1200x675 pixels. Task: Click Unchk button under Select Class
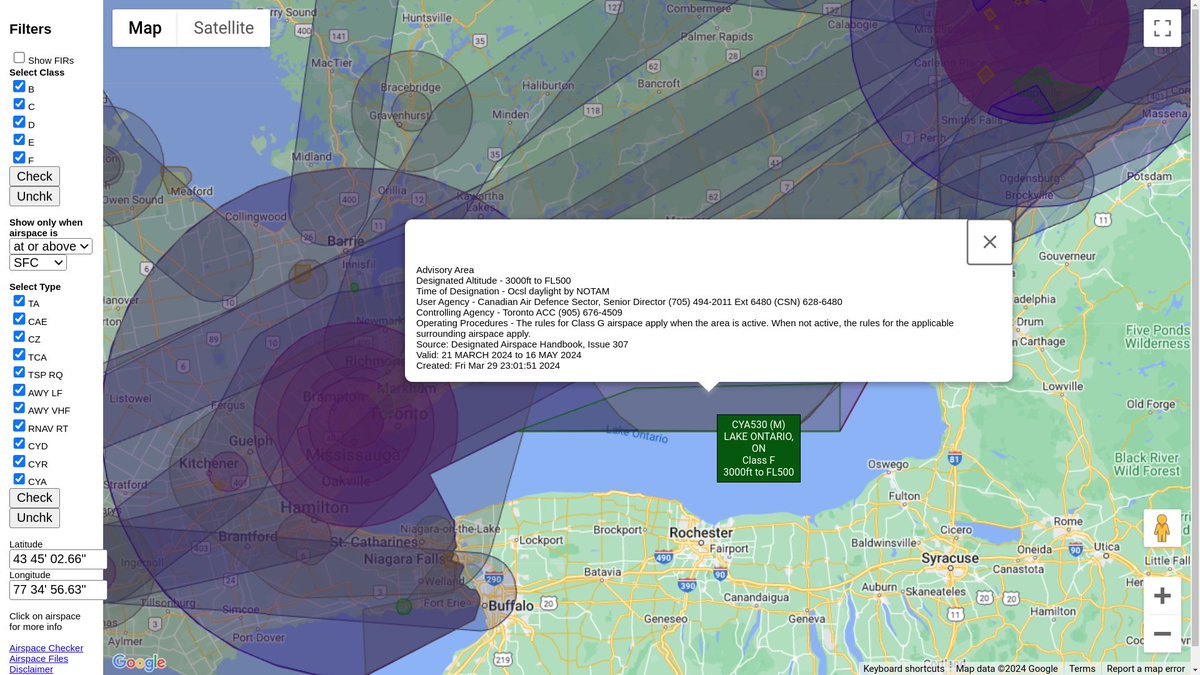tap(34, 196)
